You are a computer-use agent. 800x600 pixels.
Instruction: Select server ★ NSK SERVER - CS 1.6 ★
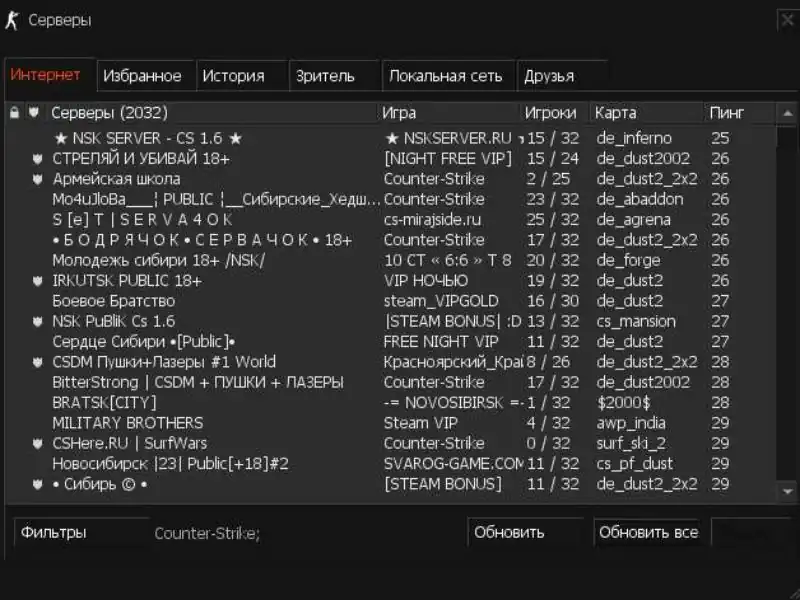(x=390, y=138)
